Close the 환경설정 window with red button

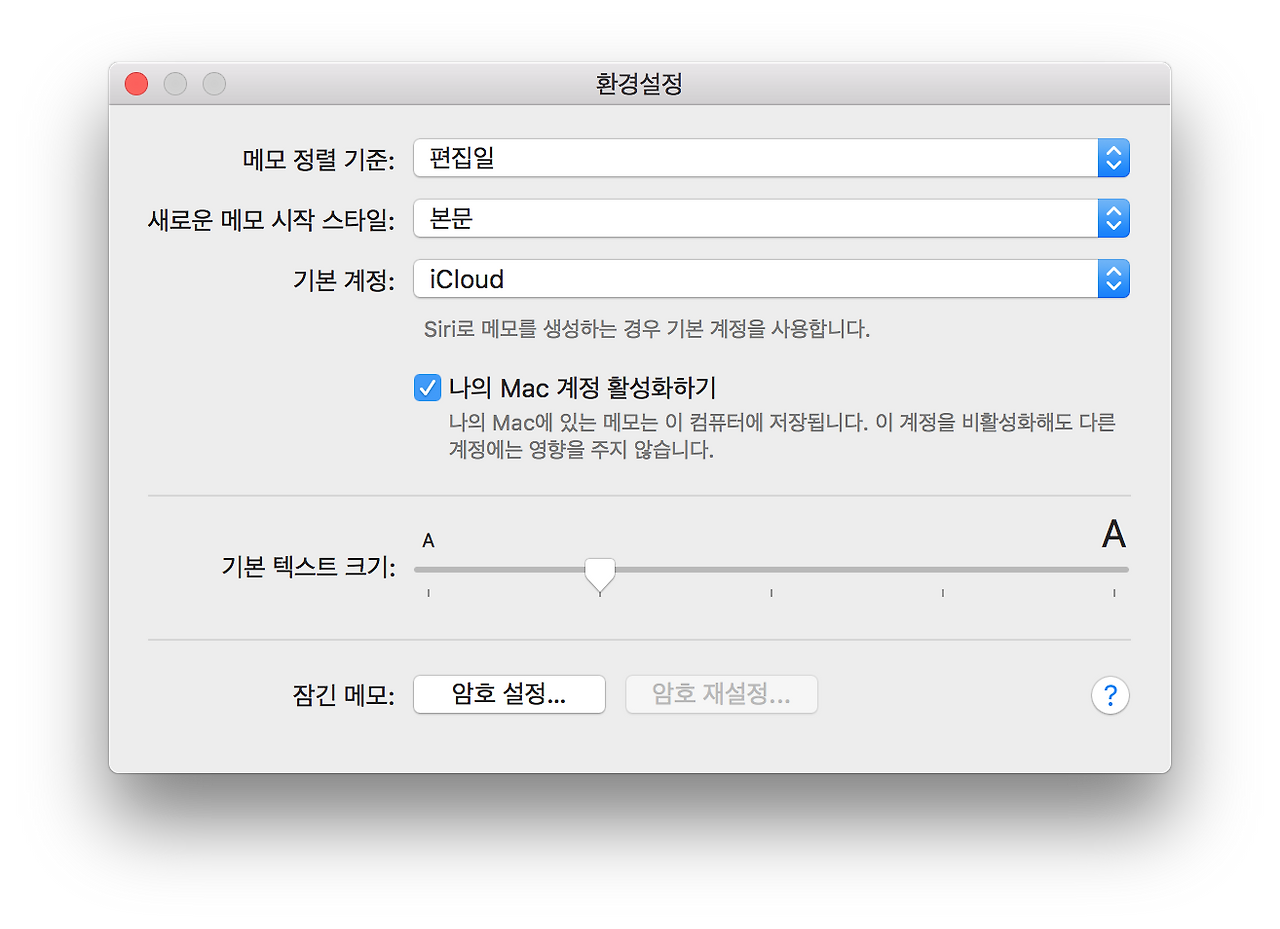click(x=136, y=84)
